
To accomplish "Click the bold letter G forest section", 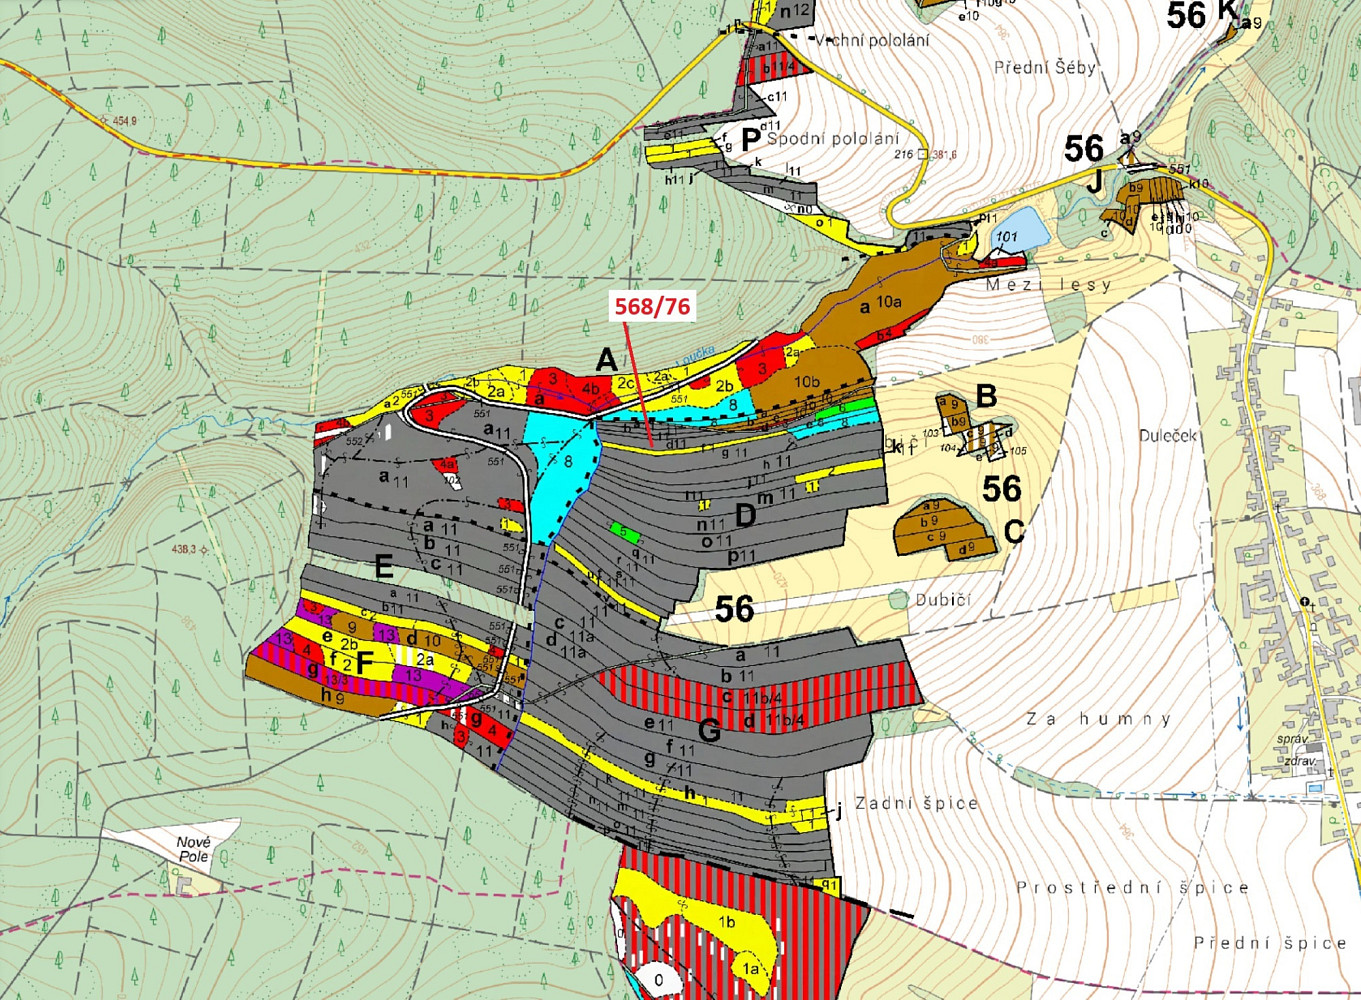I will click(x=709, y=732).
